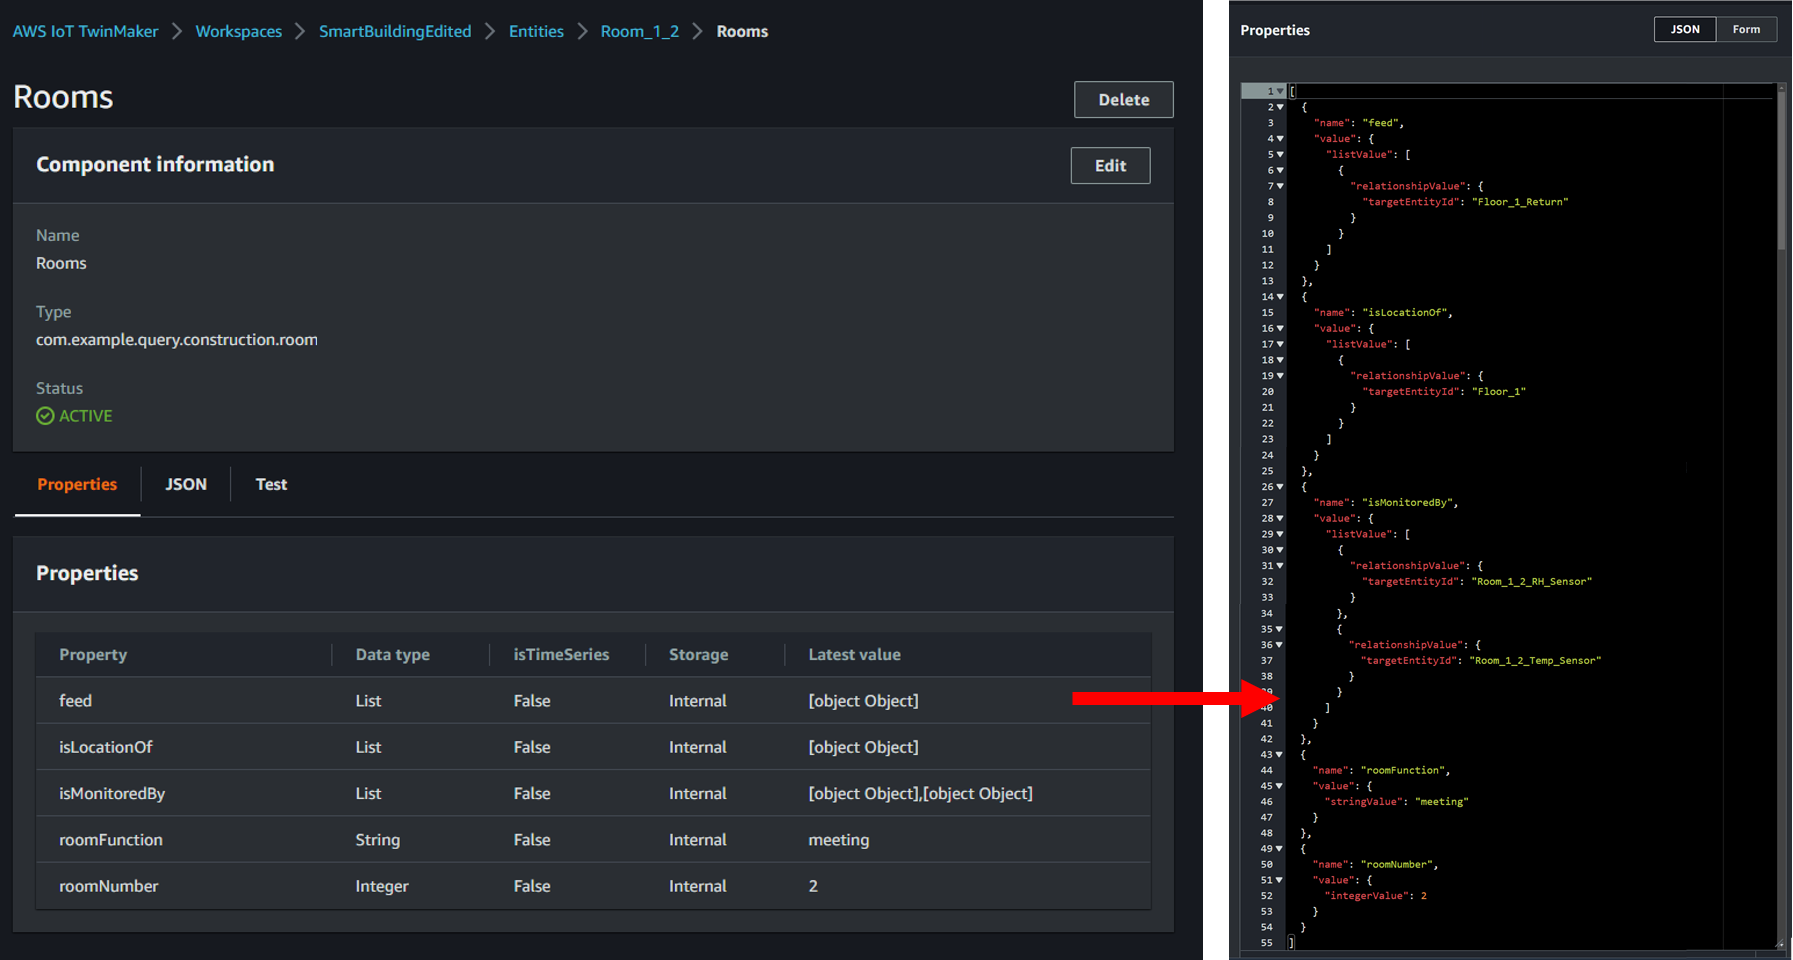Screen dimensions: 1793x960
Task: Navigate to the Workspaces breadcrumb
Action: (239, 31)
